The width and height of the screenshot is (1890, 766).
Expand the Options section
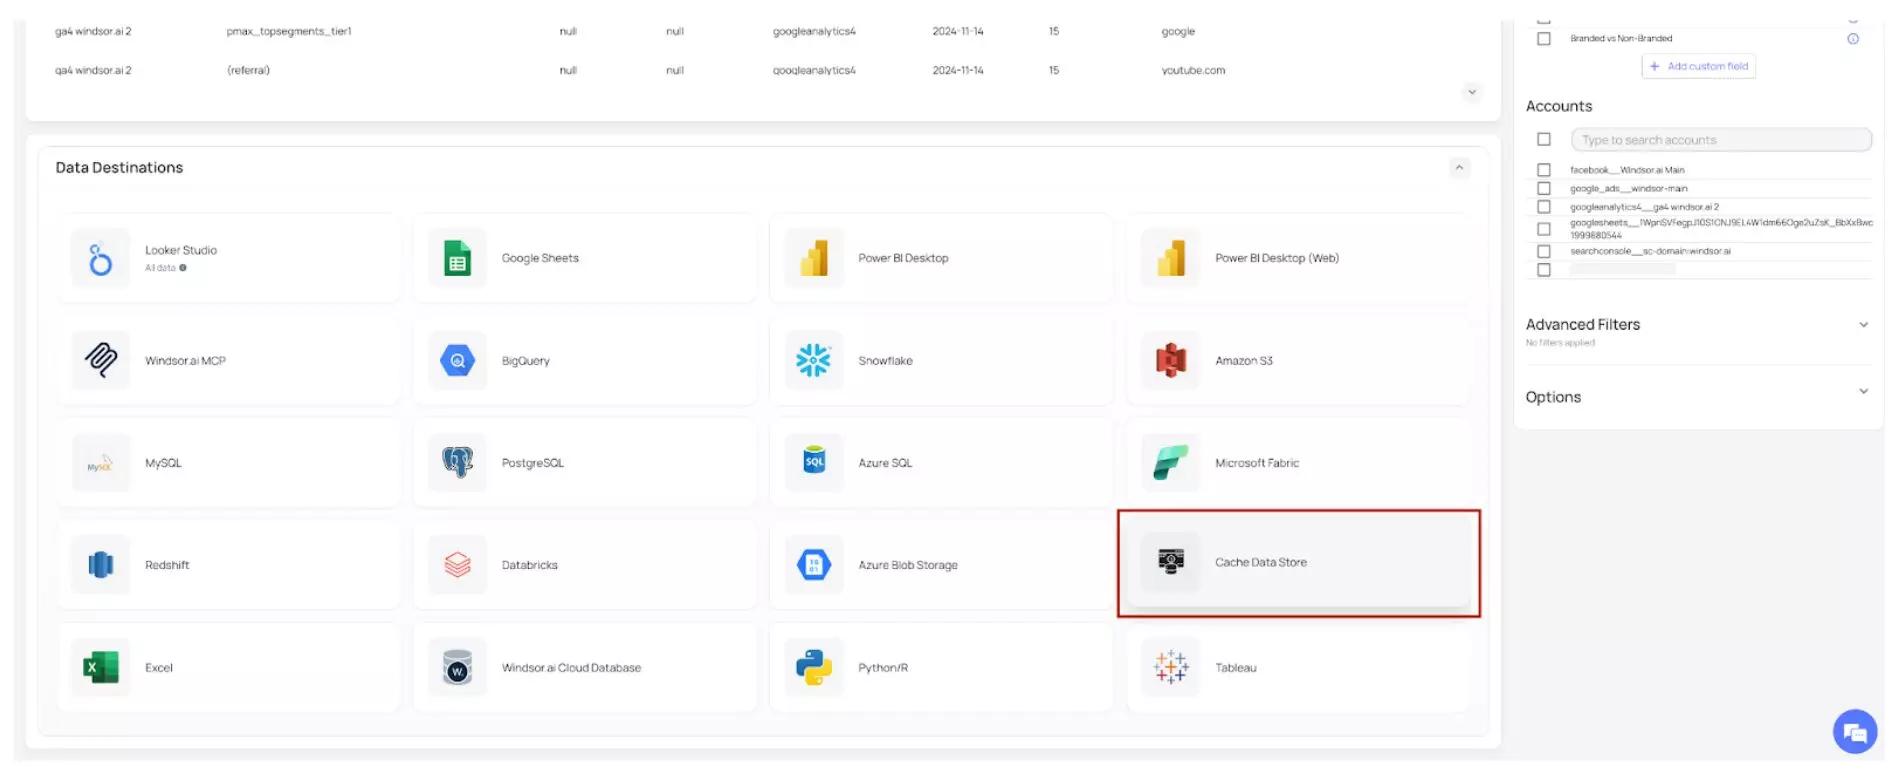[x=1863, y=392]
